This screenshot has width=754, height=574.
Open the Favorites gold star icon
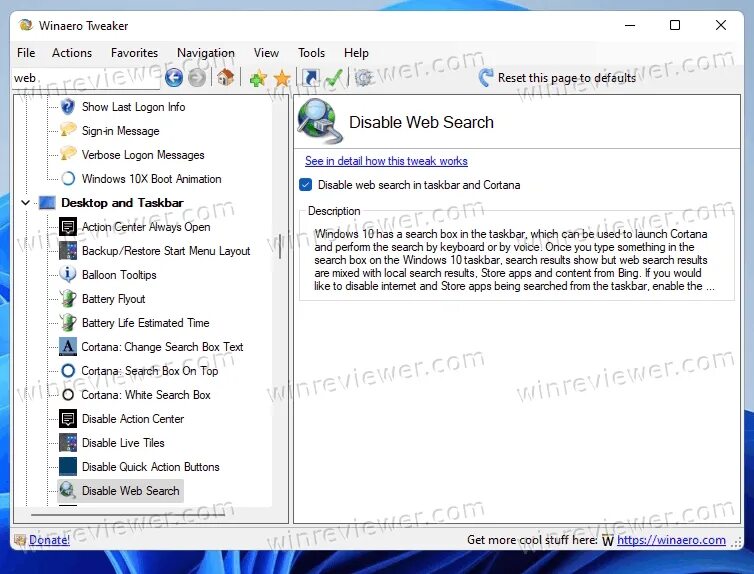[x=282, y=78]
